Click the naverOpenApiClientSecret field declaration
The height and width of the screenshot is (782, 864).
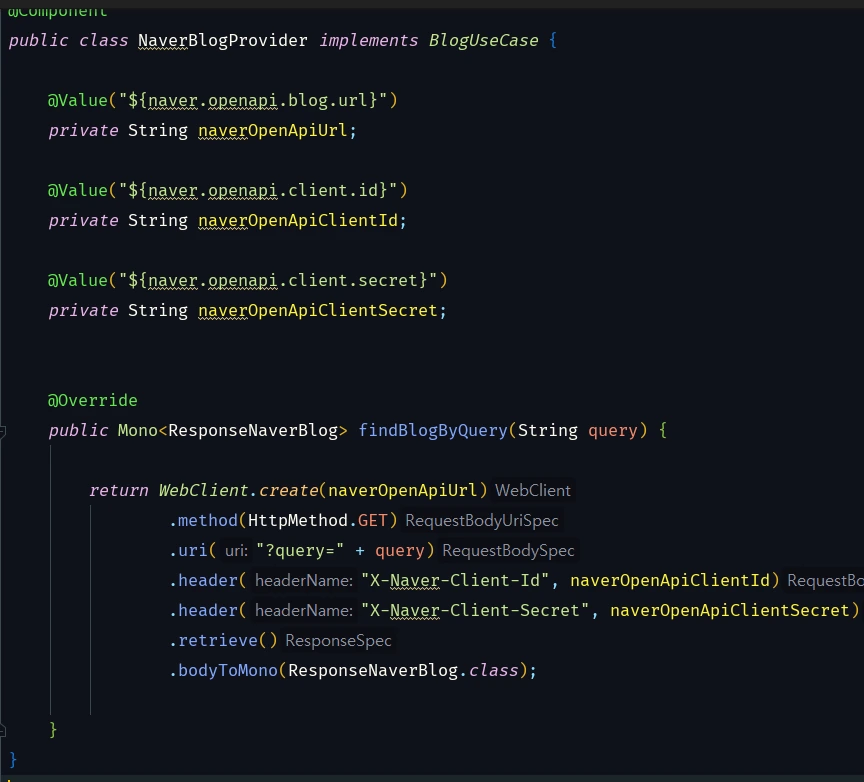pyautogui.click(x=318, y=310)
